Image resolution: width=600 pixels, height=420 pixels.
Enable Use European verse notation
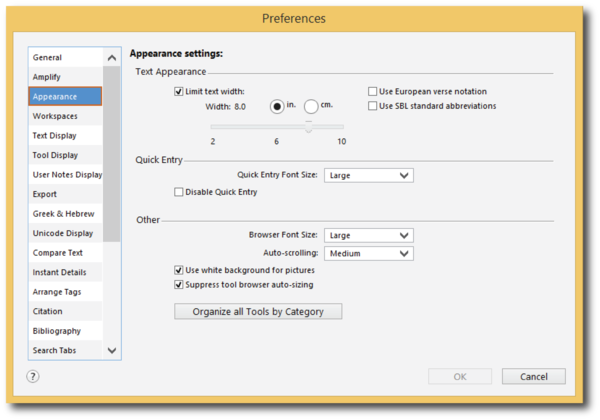[372, 91]
